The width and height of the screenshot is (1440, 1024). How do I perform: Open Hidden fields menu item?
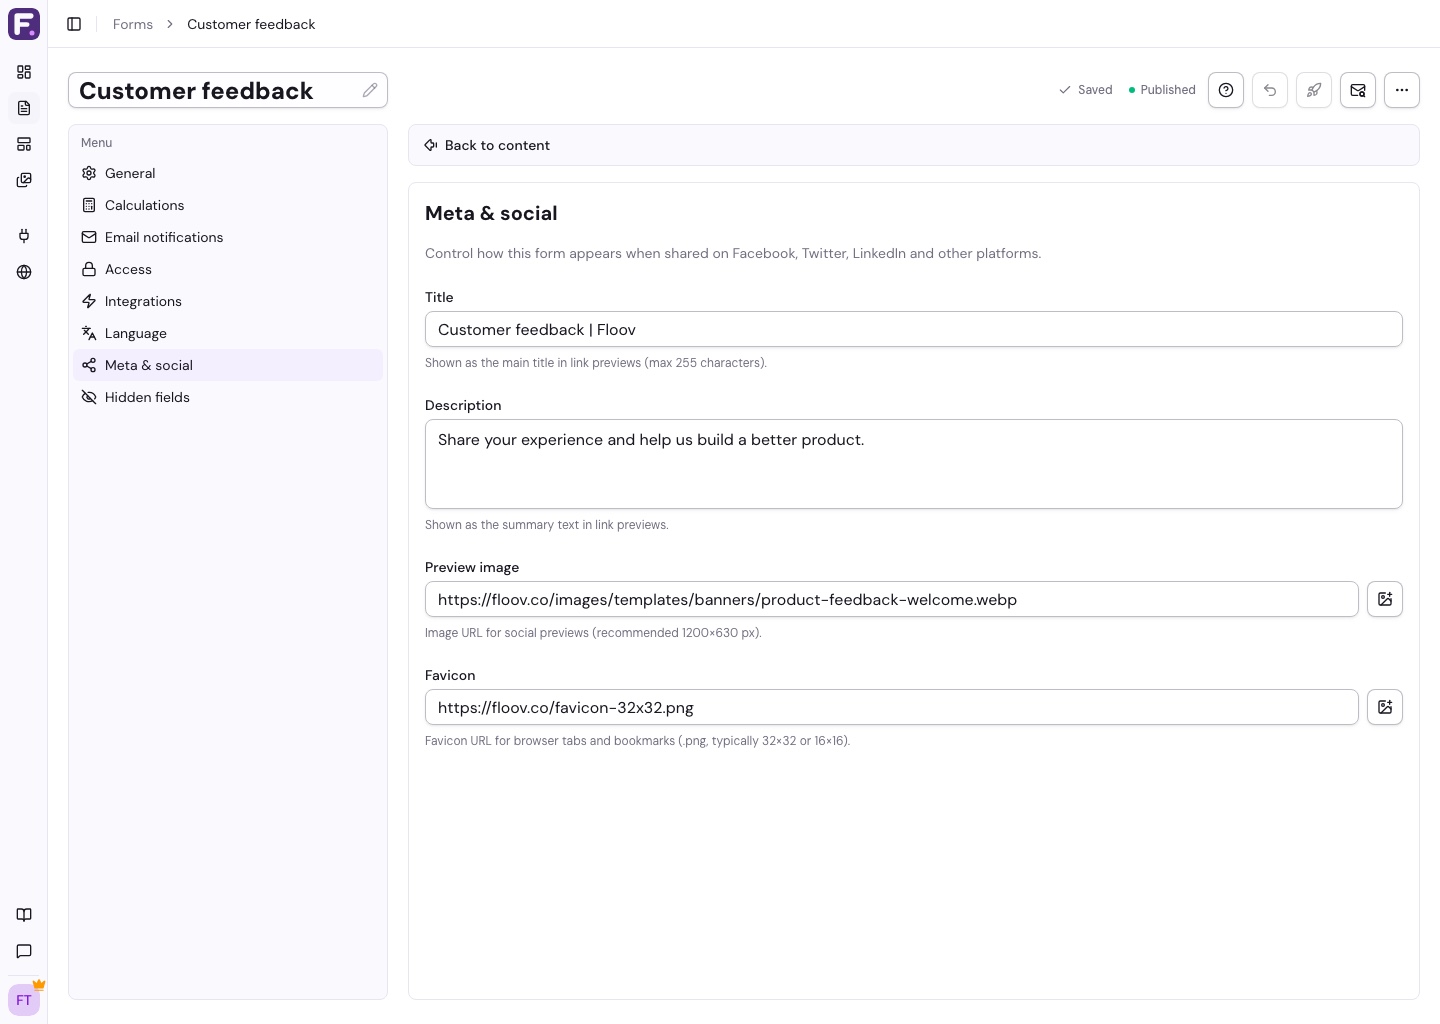[x=228, y=397]
